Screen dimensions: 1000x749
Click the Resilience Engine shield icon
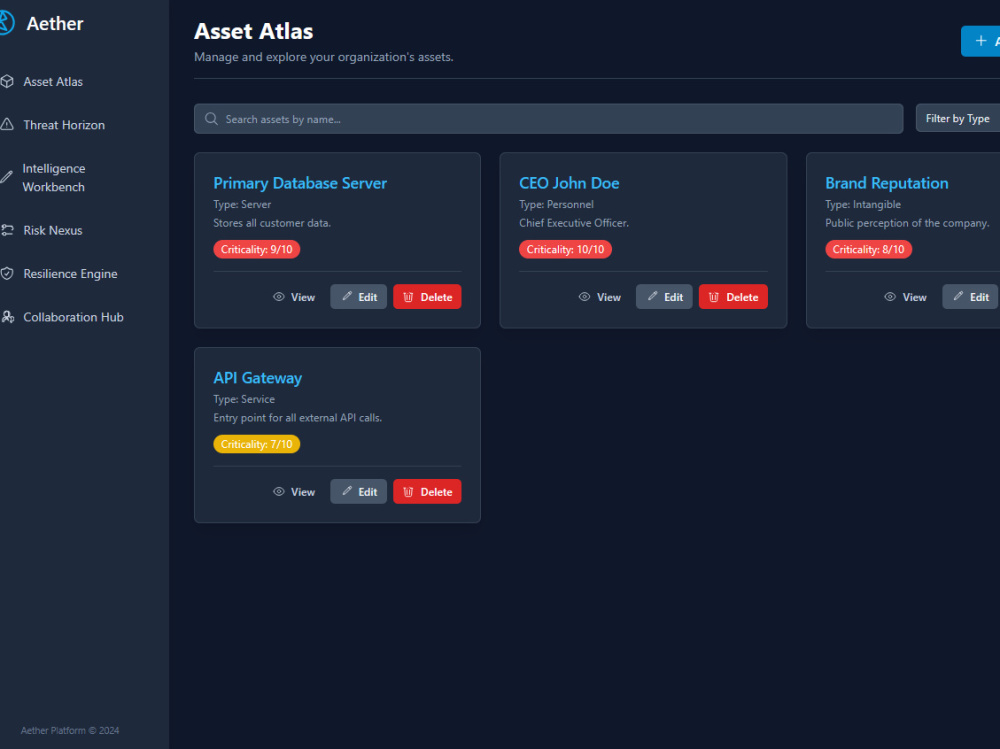pos(7,274)
